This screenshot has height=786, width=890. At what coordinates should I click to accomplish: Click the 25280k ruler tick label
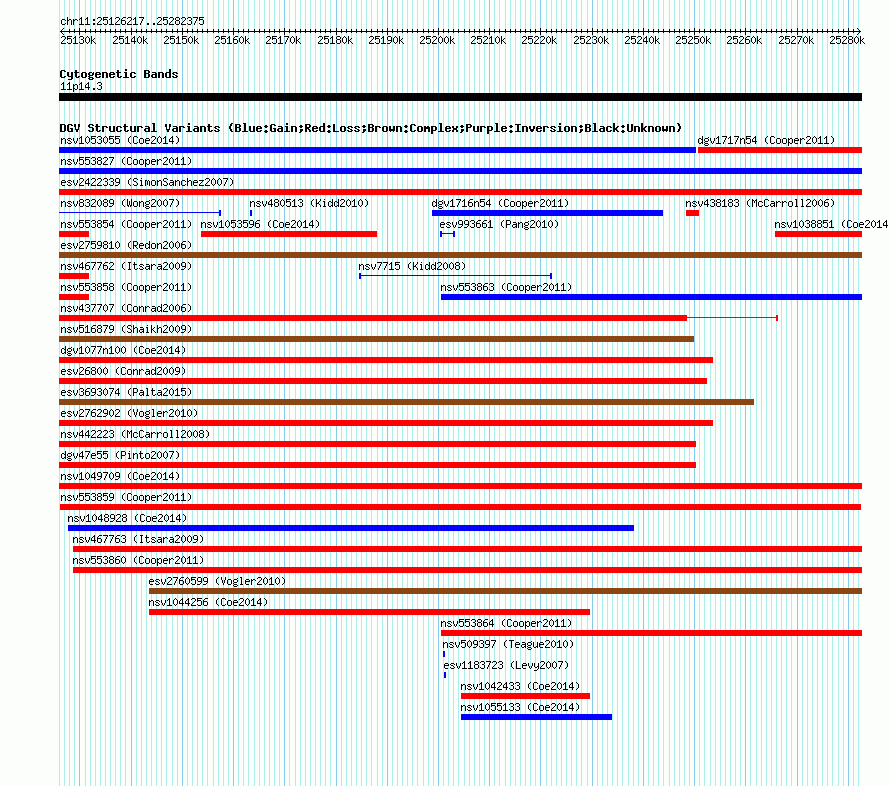pos(847,40)
